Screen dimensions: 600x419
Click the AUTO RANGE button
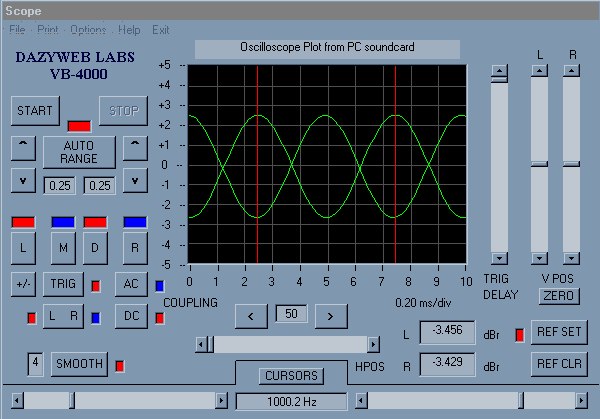click(x=78, y=151)
